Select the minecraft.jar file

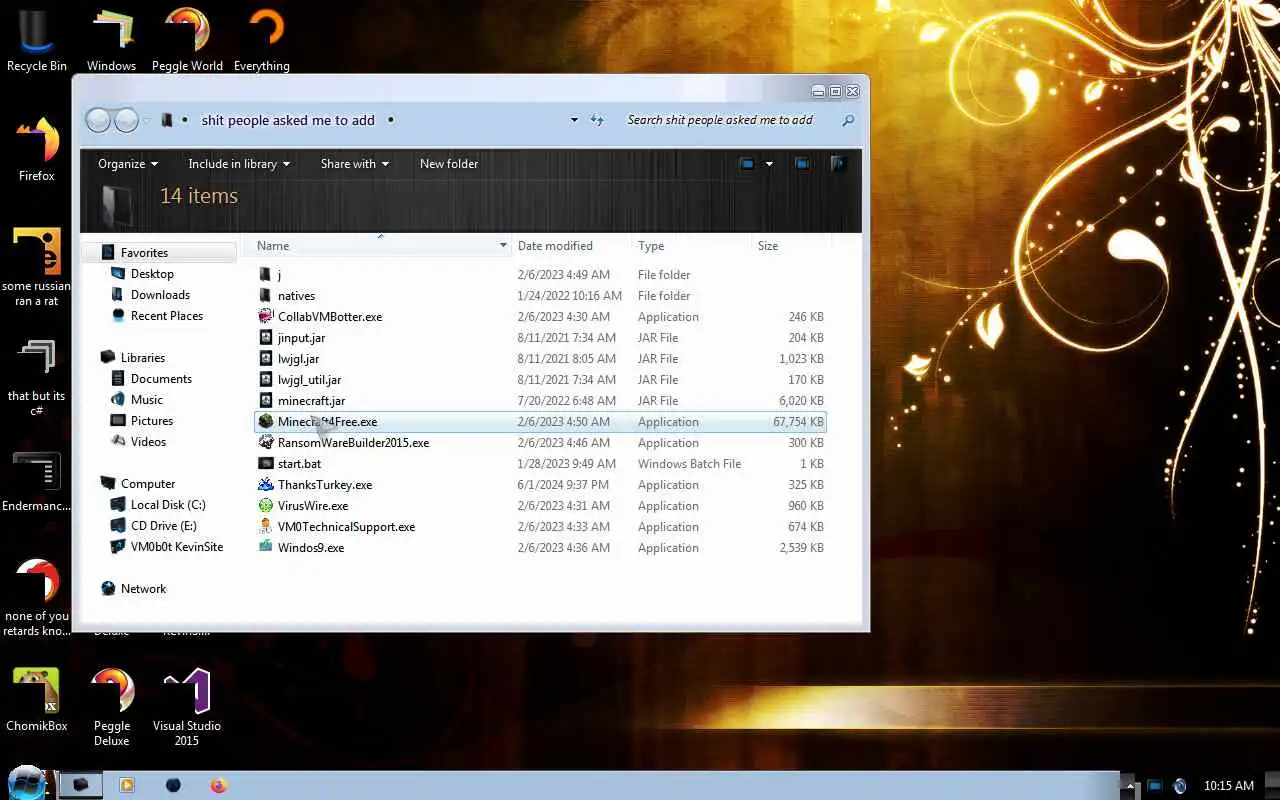[x=311, y=400]
